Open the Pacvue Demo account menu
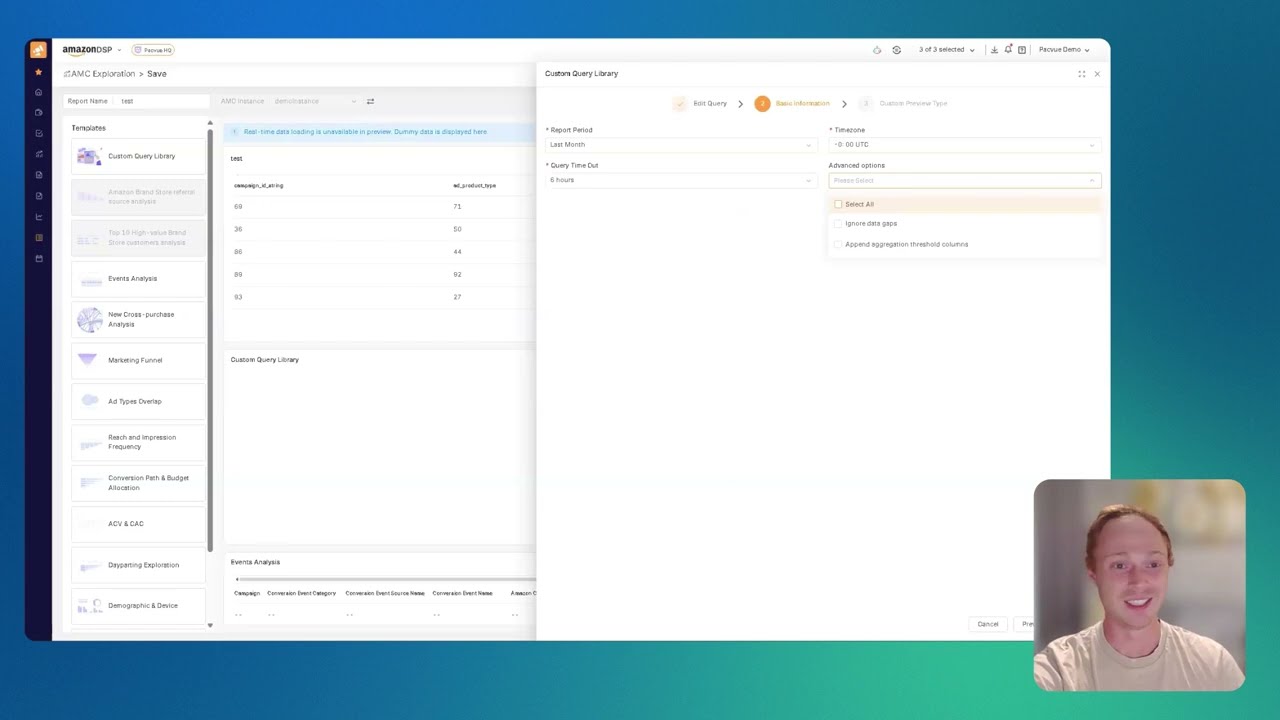 click(x=1063, y=50)
